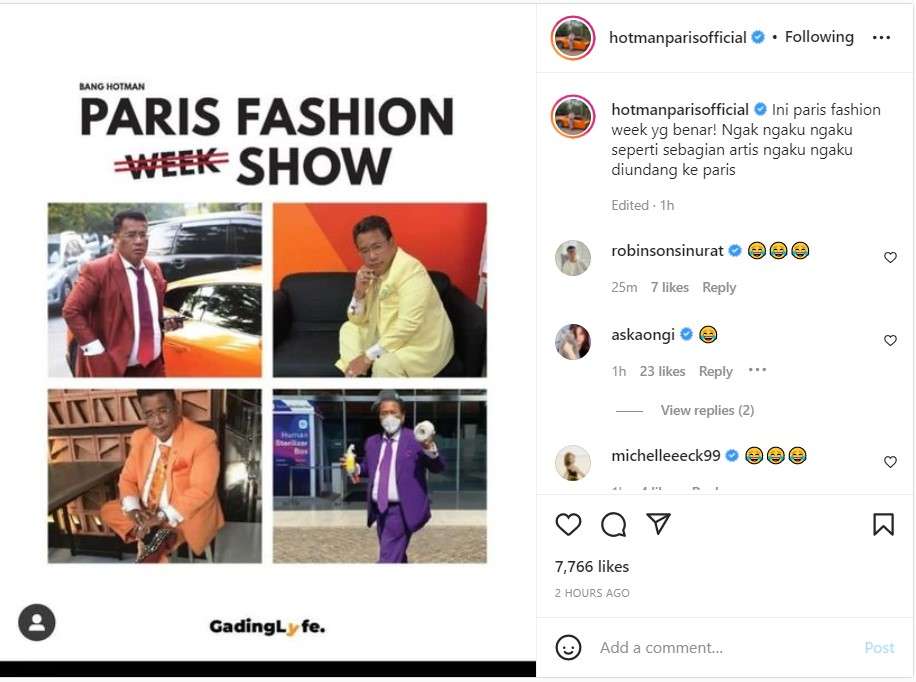Image resolution: width=916 pixels, height=682 pixels.
Task: Open options menu beside askaongi's comment
Action: (x=757, y=370)
